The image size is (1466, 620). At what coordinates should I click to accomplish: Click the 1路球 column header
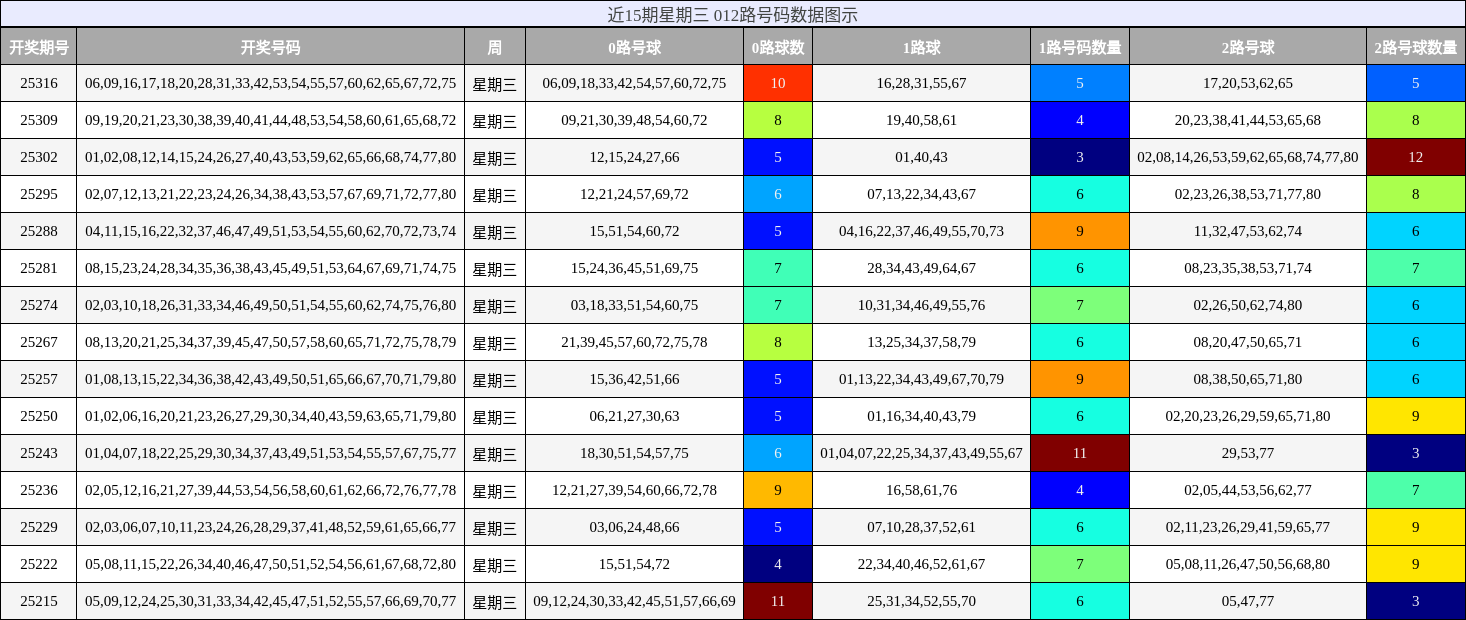coord(922,45)
